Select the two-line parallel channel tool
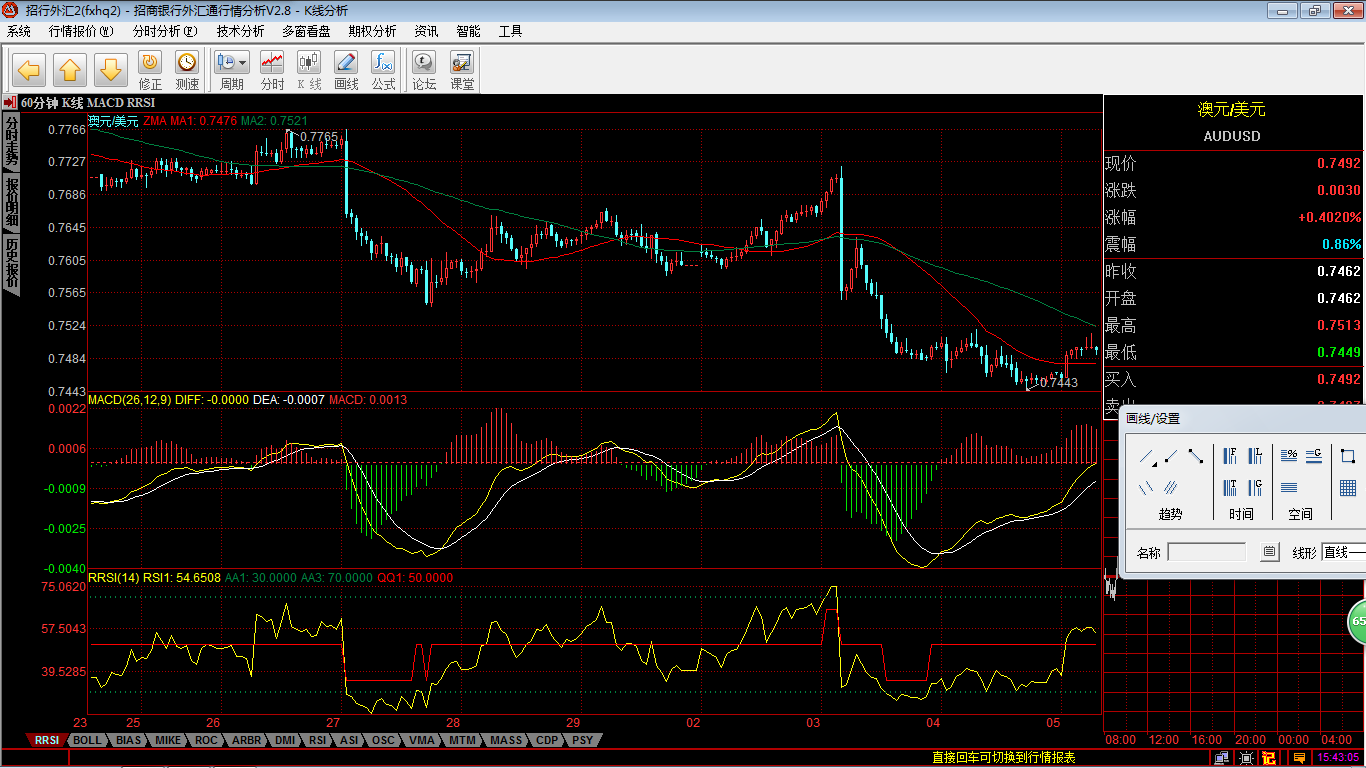The height and width of the screenshot is (768, 1366). click(1146, 488)
